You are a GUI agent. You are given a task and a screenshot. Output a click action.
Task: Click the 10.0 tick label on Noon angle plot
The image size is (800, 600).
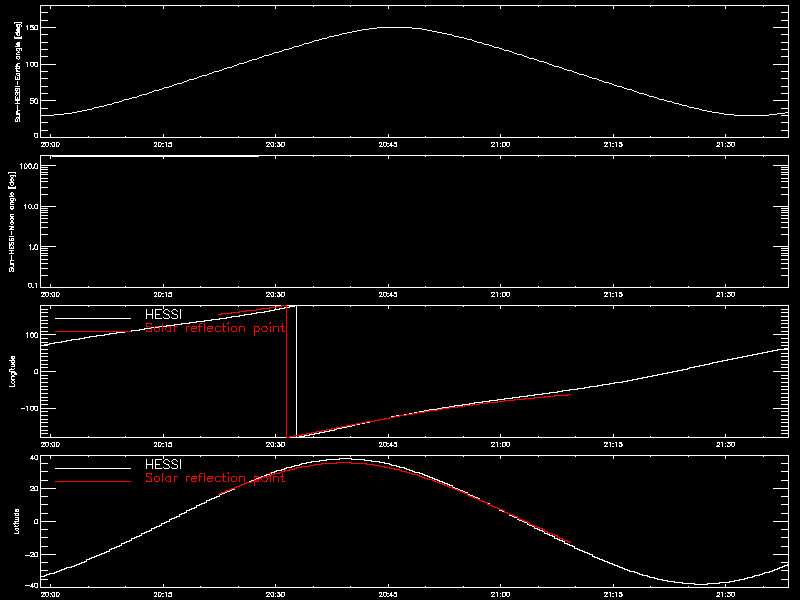tap(30, 207)
